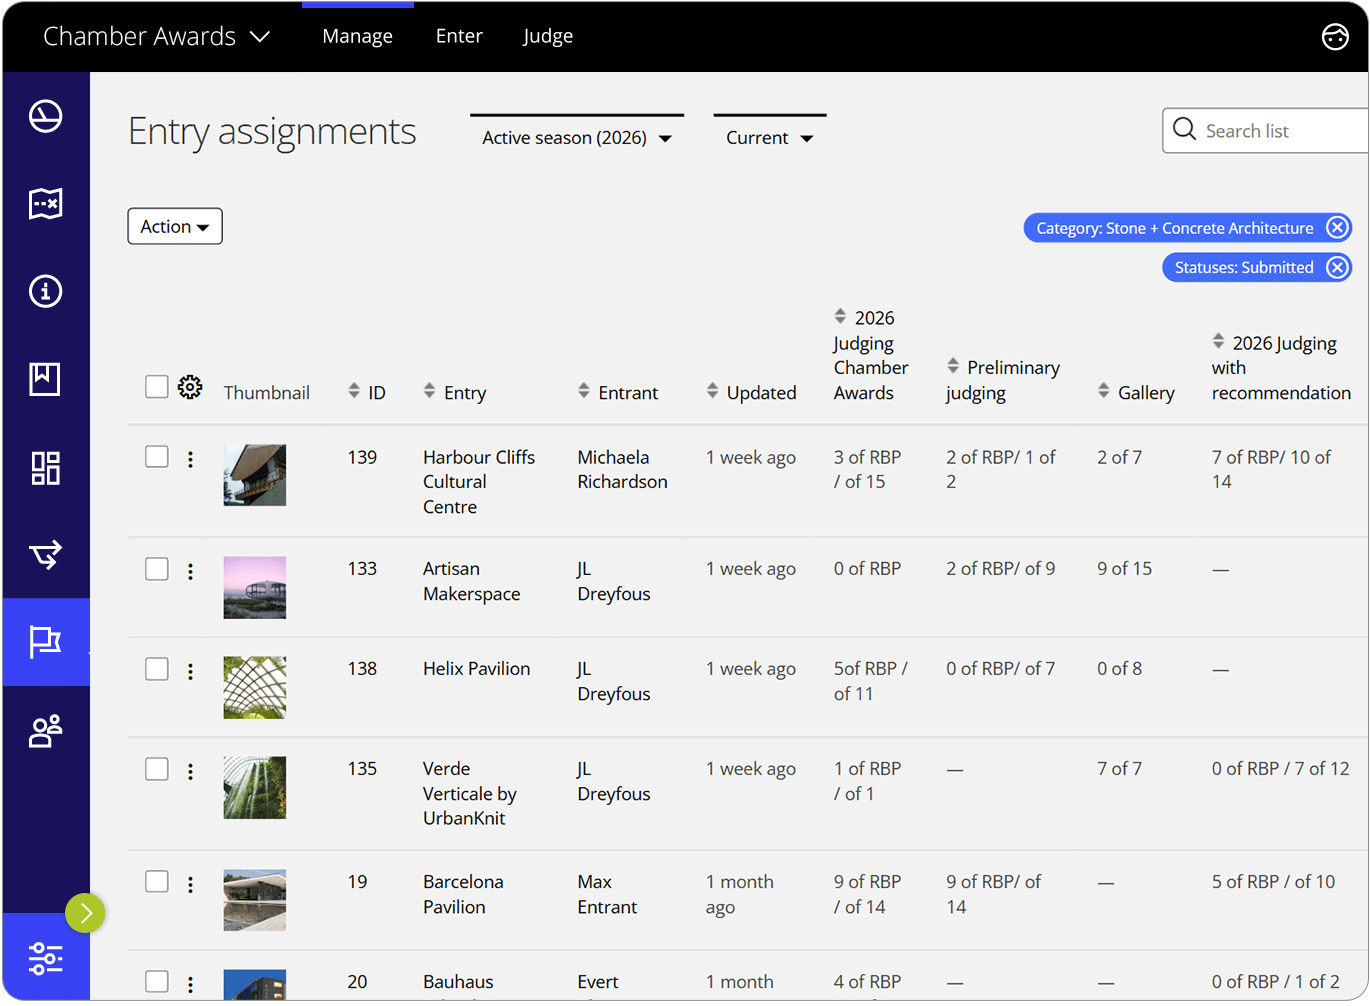Remove the Statuses Submitted filter
Screen dimensions: 1370x1006
coord(1337,267)
